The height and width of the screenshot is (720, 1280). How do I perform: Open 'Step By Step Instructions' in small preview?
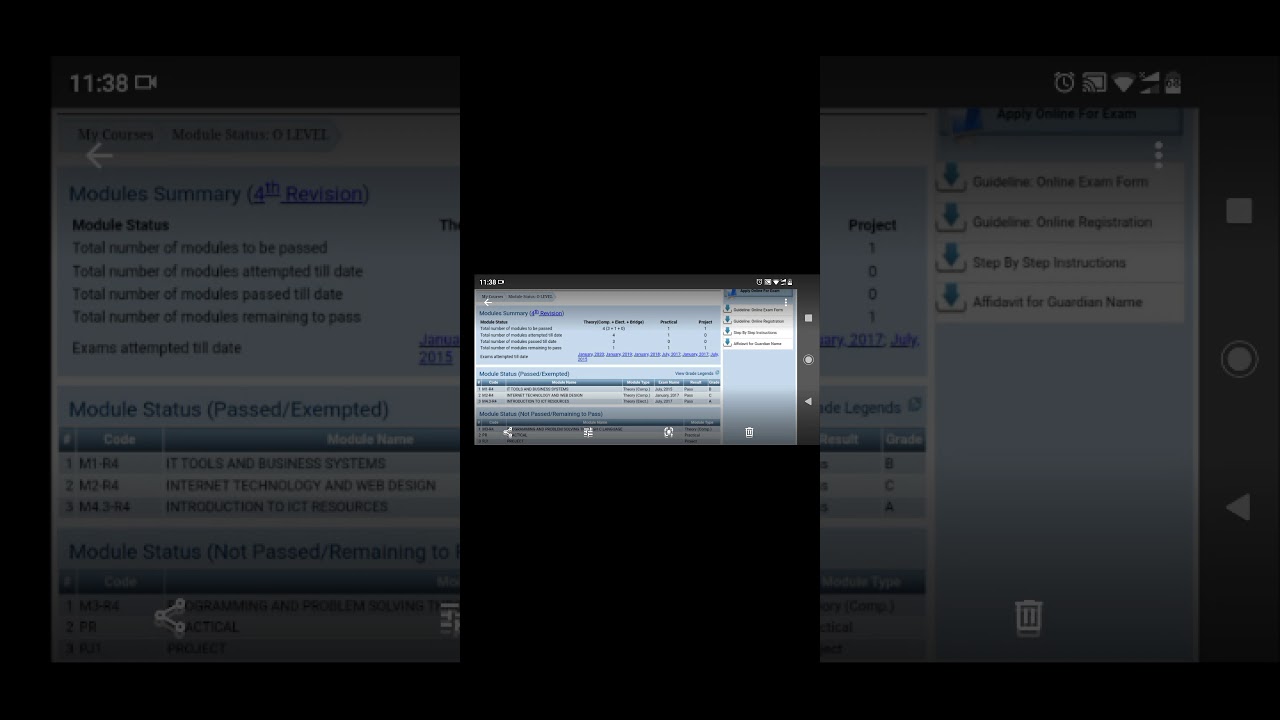click(x=755, y=333)
